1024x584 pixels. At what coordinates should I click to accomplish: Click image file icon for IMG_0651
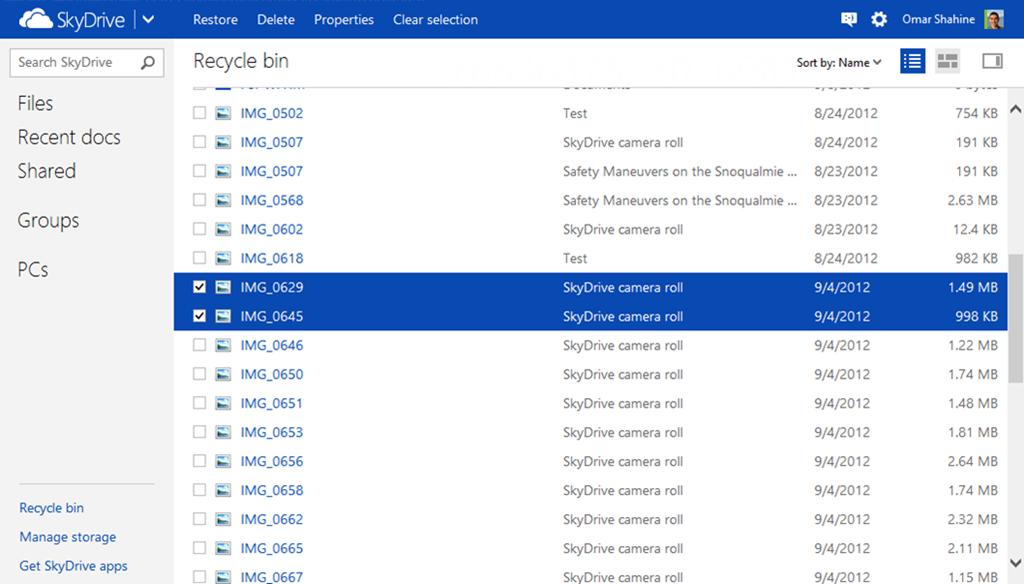coord(223,403)
